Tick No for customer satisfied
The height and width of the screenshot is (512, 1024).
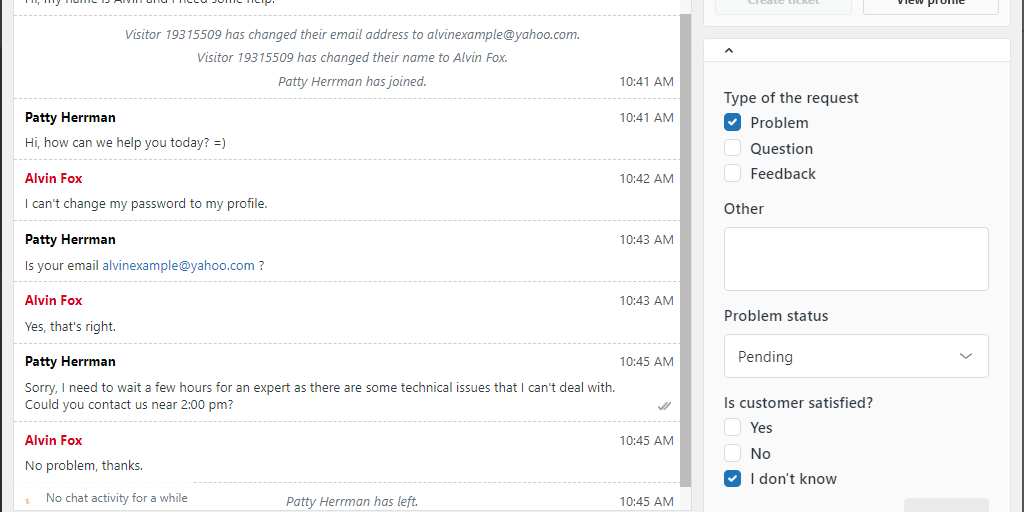pos(732,453)
